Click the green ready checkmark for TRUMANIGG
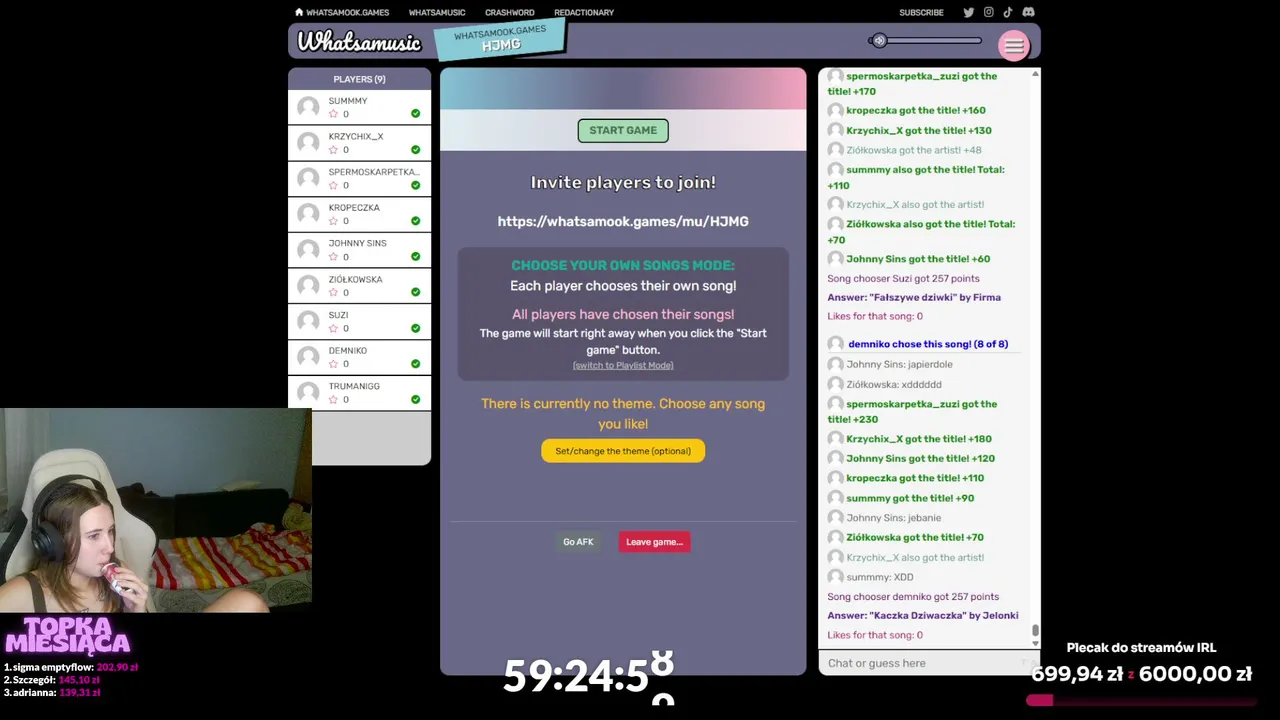 click(x=415, y=400)
